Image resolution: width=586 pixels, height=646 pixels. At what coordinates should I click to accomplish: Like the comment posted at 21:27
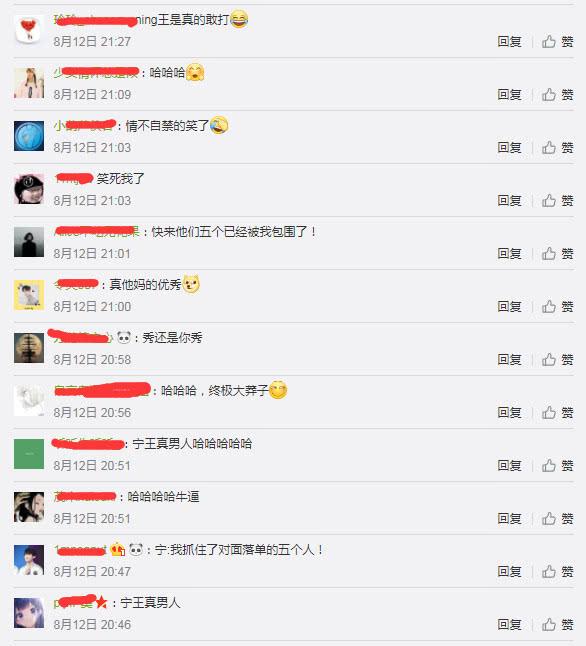(557, 42)
